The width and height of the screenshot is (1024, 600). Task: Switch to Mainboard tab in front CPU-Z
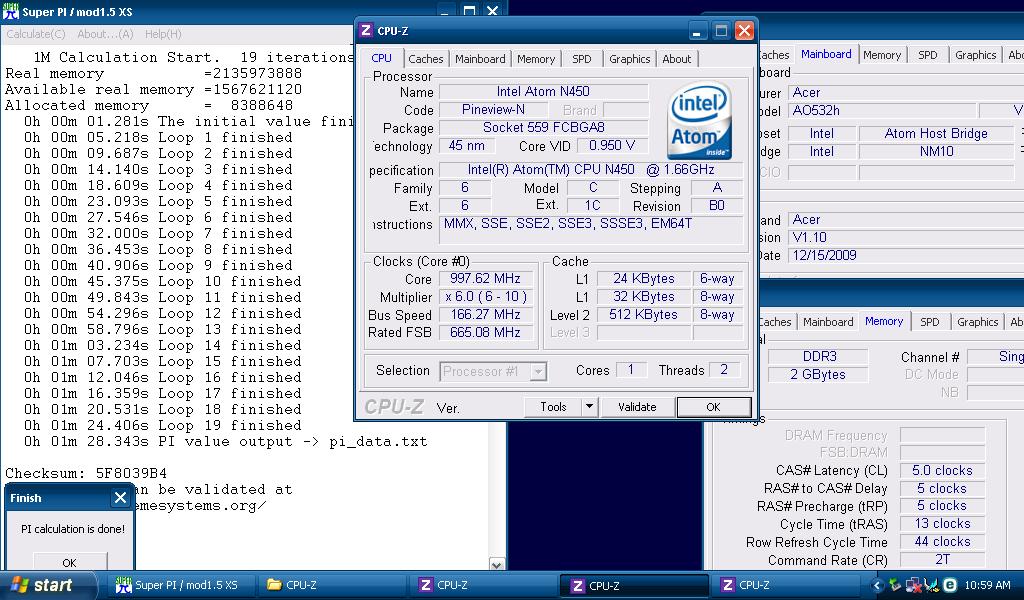click(x=480, y=59)
